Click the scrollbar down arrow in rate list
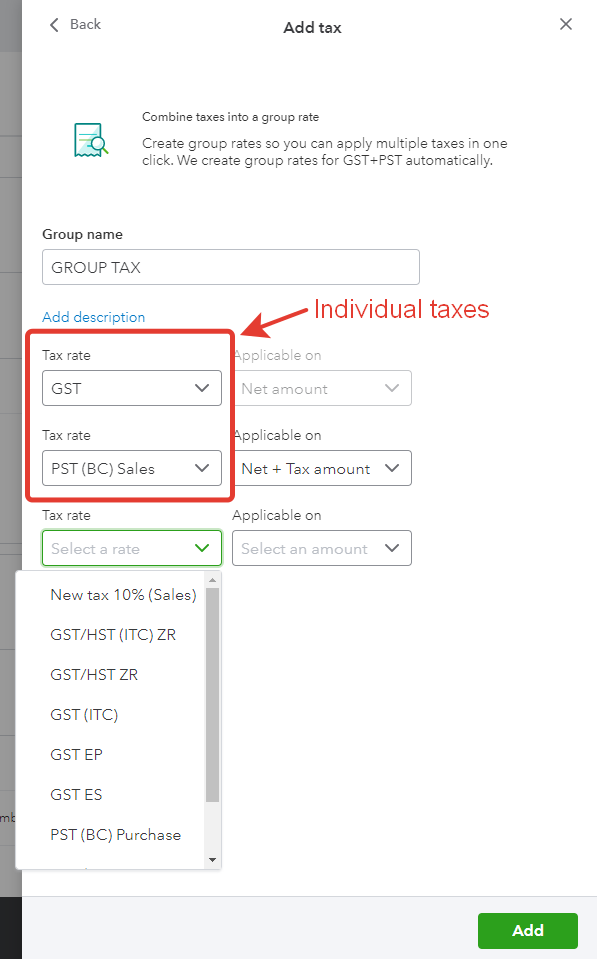The image size is (597, 959). [x=212, y=860]
